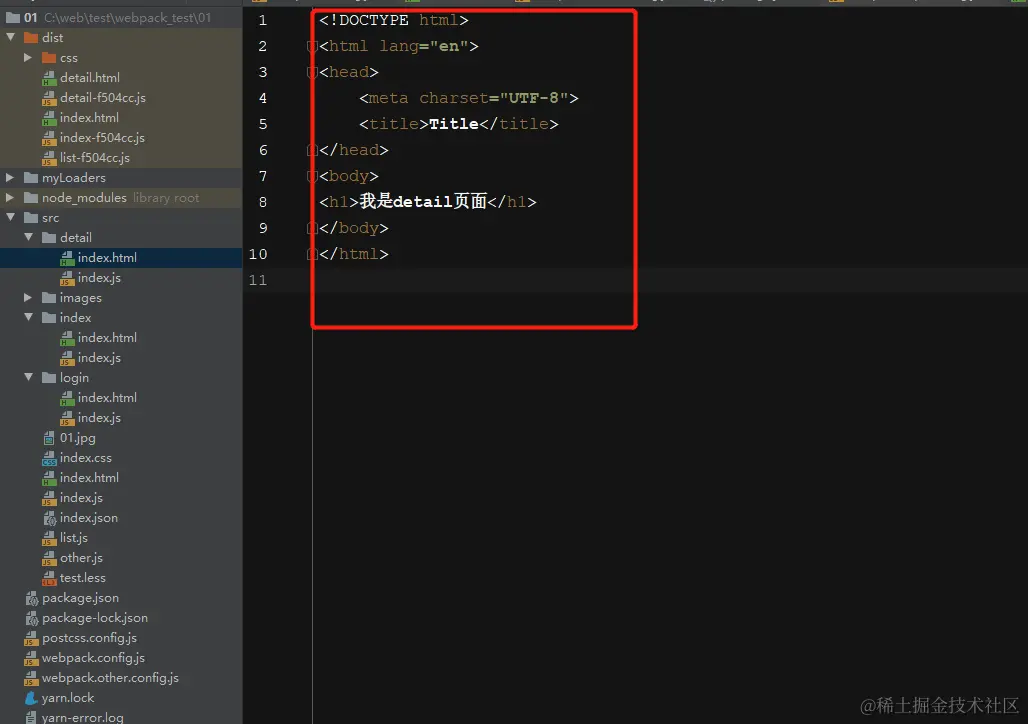Viewport: 1028px width, 724px height.
Task: Expand the images folder arrow
Action: point(28,298)
